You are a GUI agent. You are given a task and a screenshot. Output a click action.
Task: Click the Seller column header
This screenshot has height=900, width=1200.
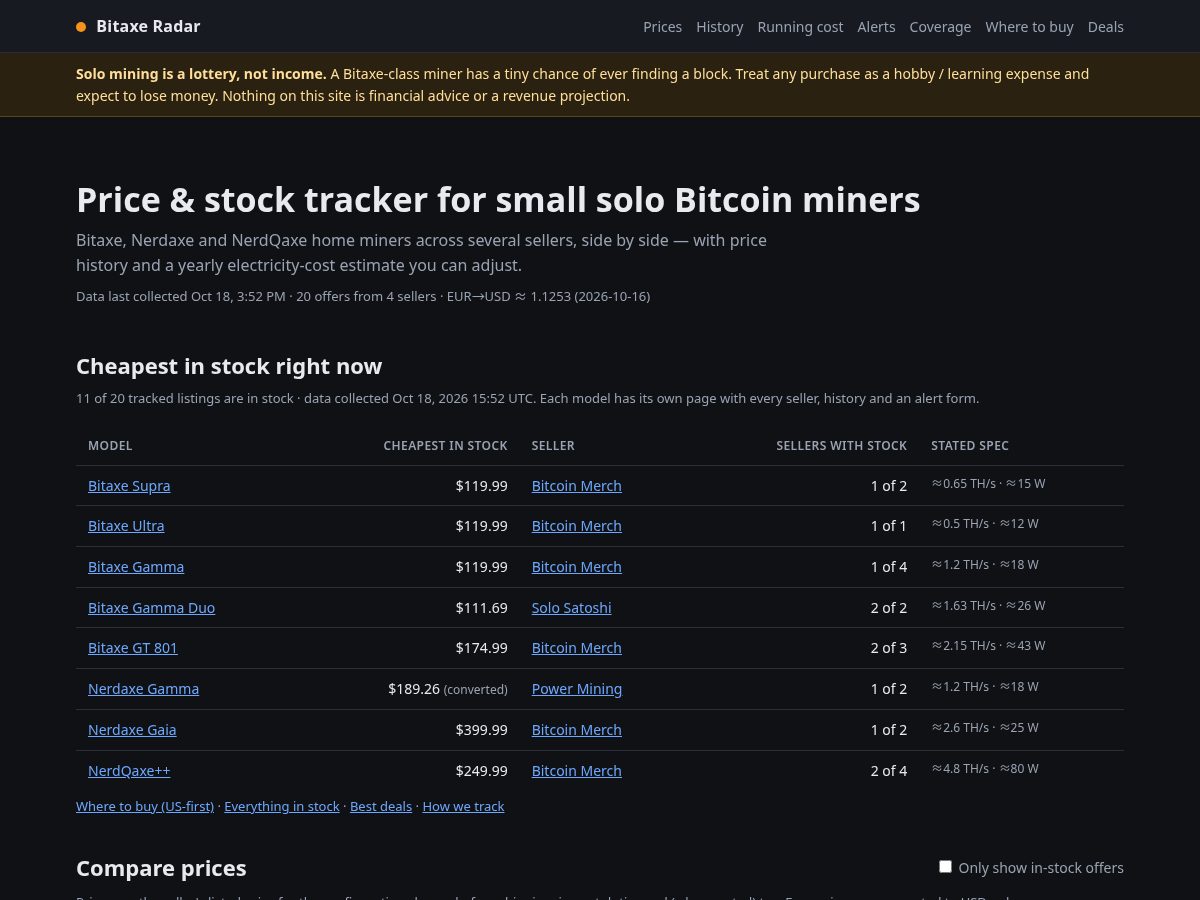coord(553,446)
